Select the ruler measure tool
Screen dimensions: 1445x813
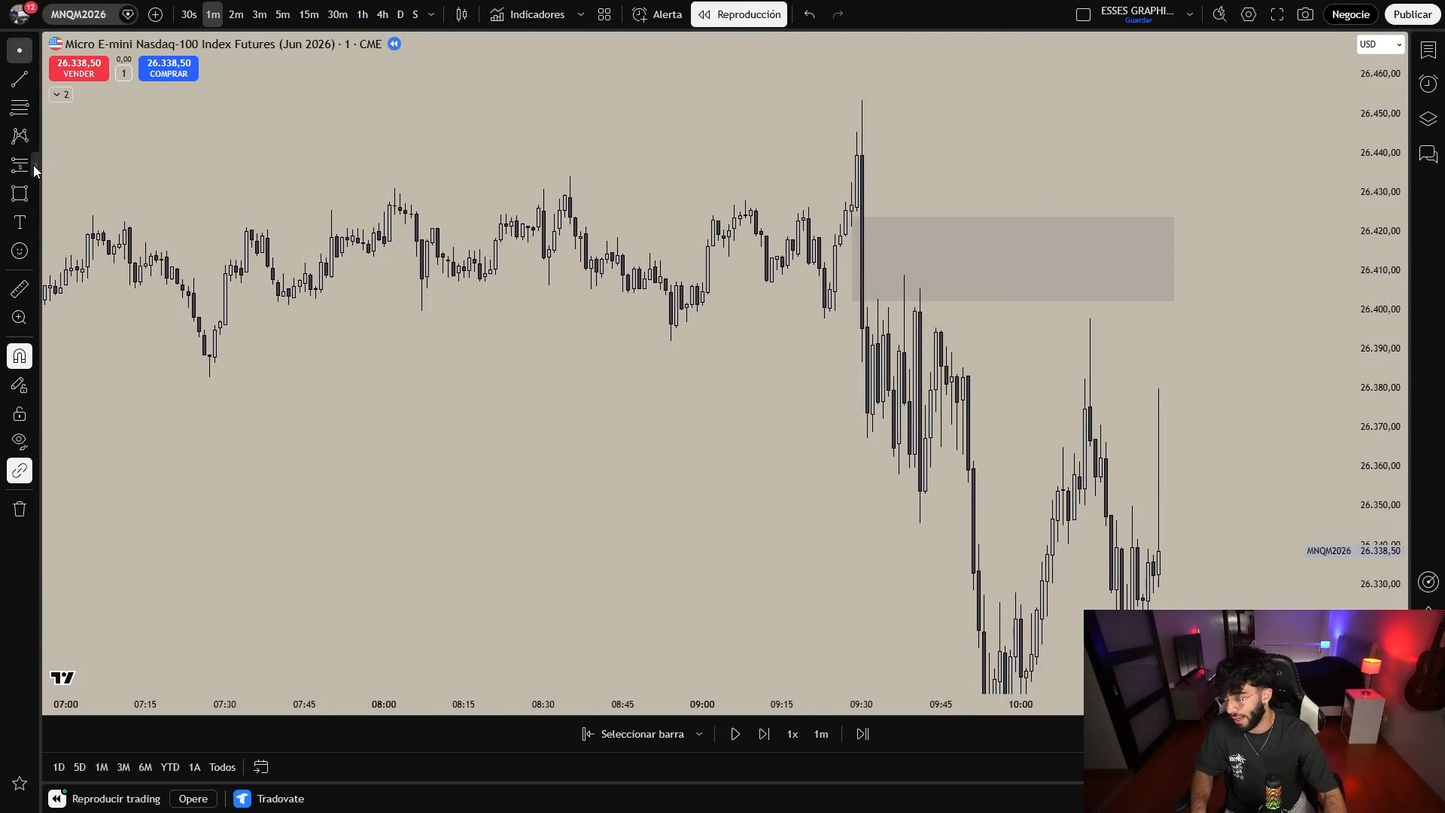[19, 289]
